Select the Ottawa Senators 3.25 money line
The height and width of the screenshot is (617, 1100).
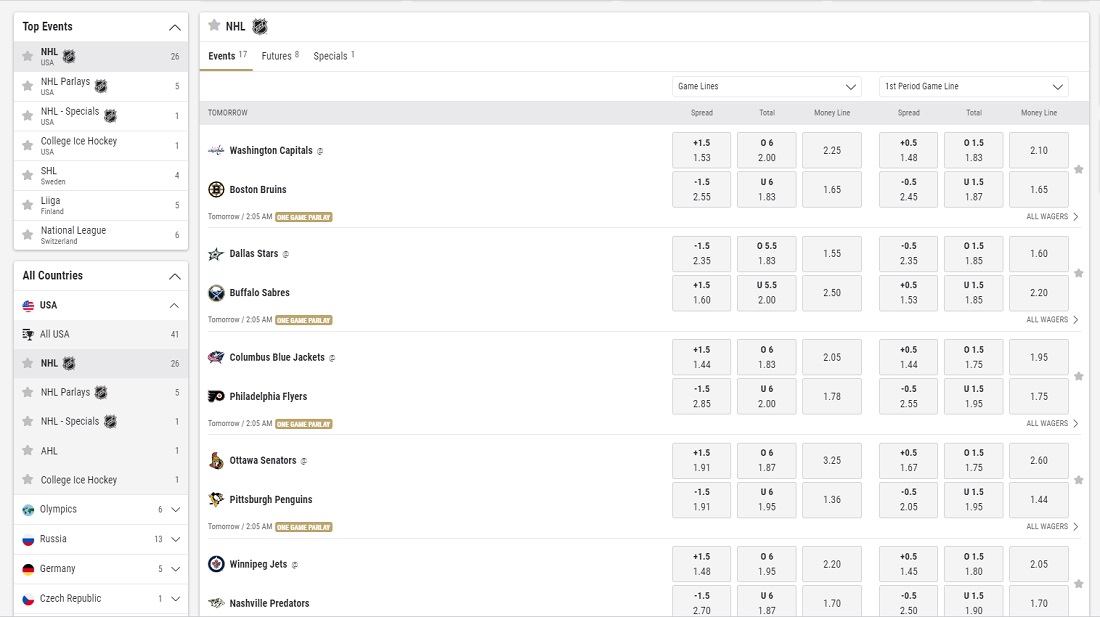832,460
